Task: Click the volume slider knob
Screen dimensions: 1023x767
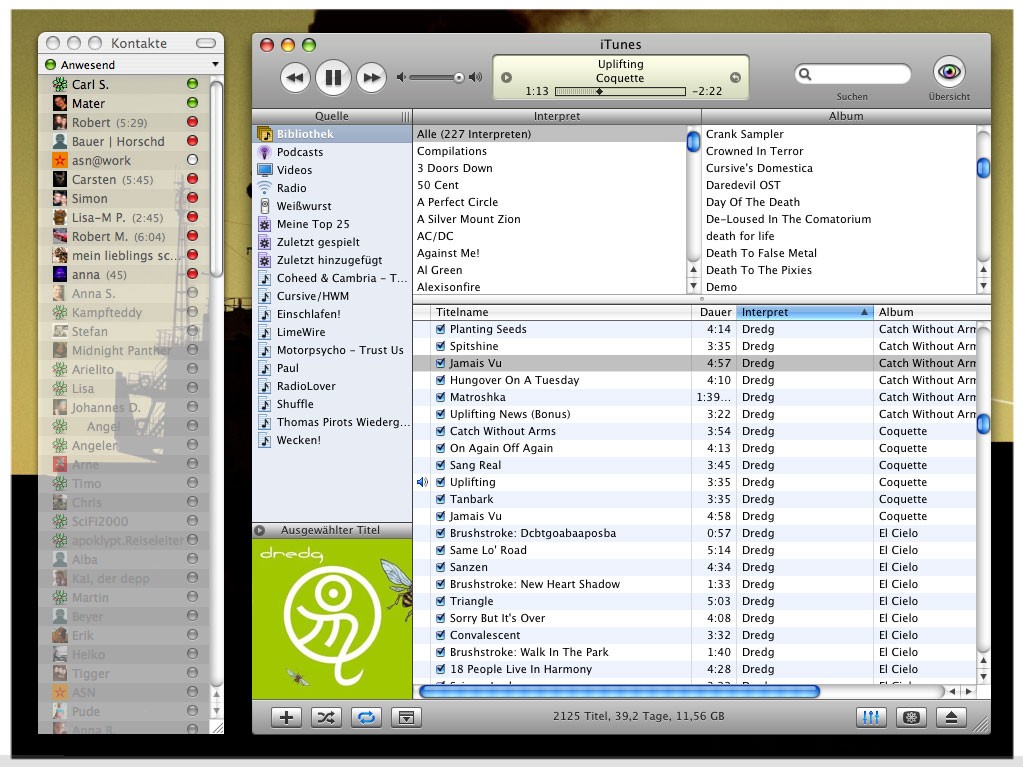Action: pos(459,78)
